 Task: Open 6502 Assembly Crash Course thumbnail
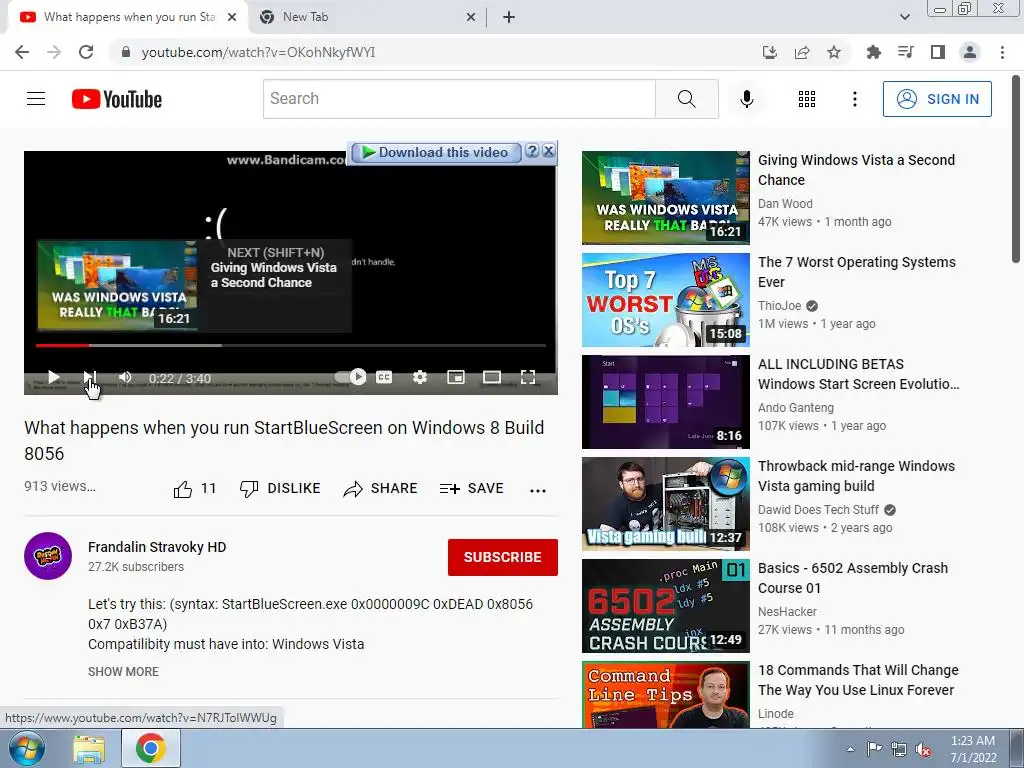point(665,605)
